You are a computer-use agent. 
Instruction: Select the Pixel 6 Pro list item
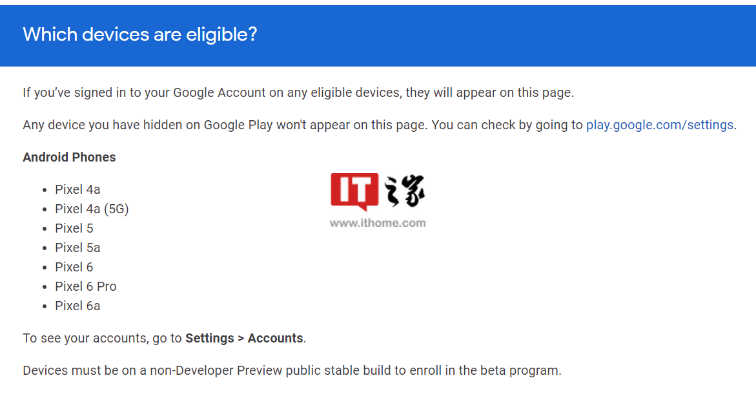(86, 286)
